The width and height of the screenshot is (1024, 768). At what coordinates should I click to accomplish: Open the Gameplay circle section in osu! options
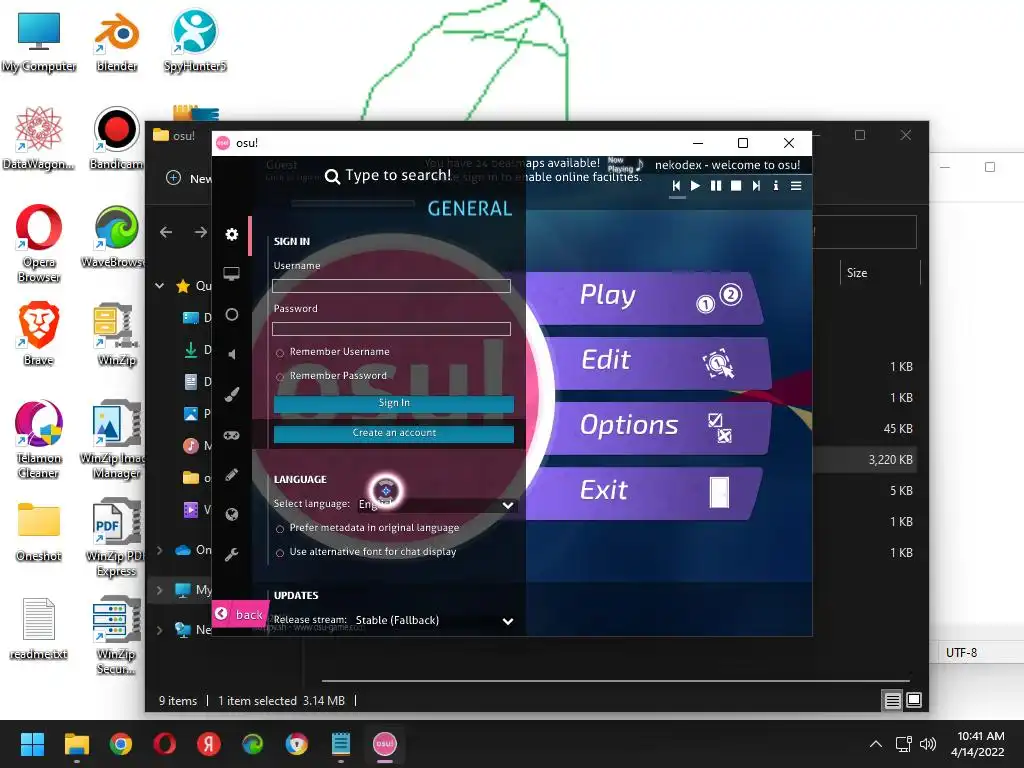(x=232, y=315)
